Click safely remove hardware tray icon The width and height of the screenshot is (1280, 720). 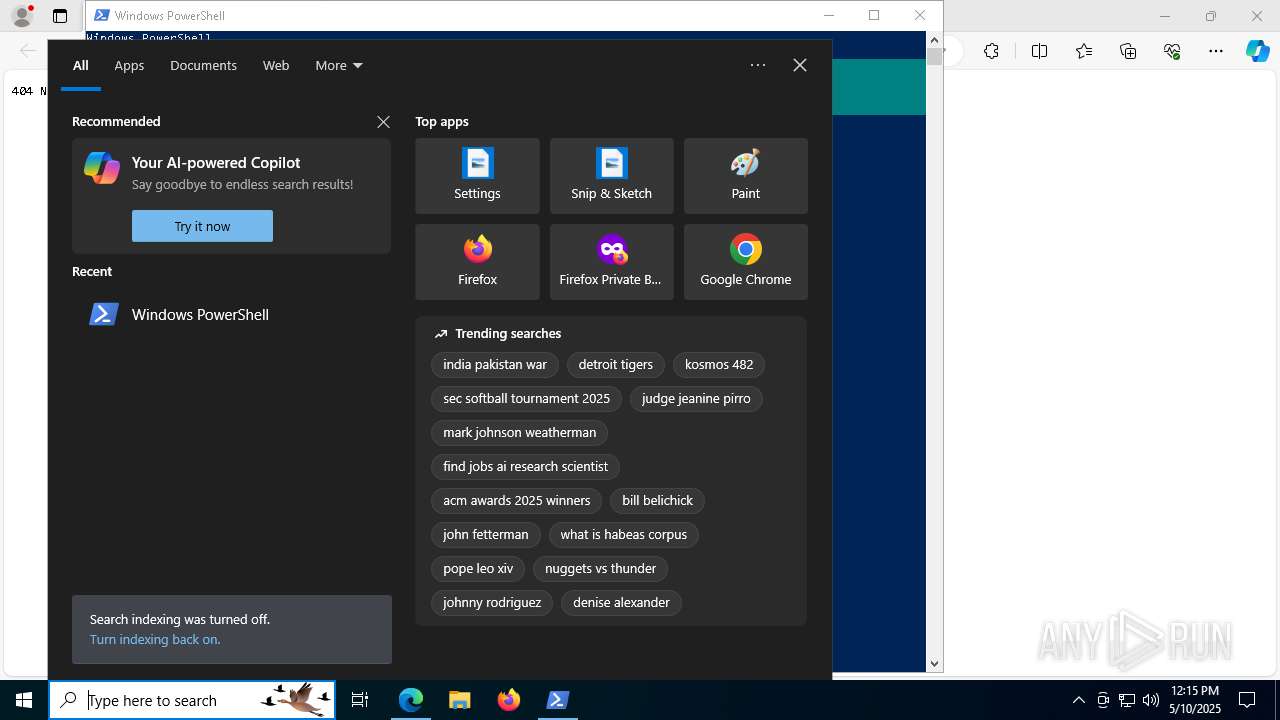click(x=1103, y=700)
